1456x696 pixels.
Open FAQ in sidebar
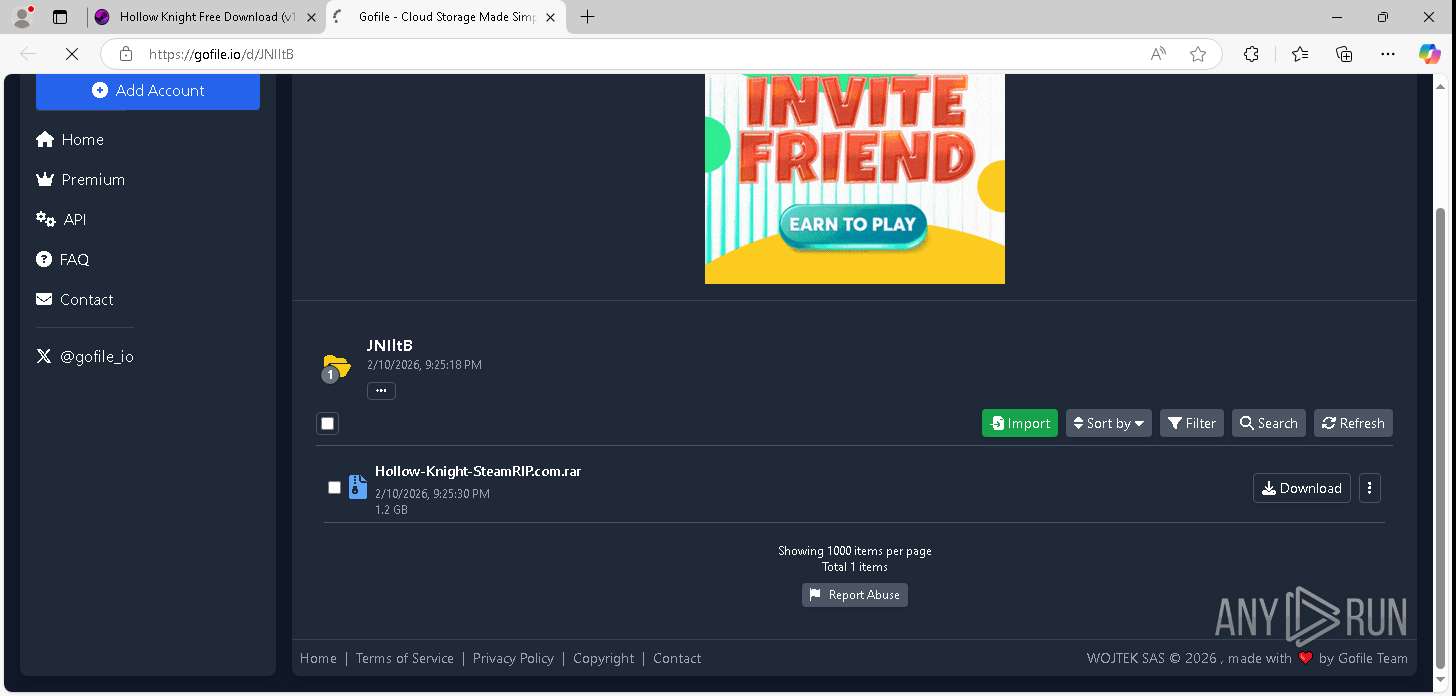point(63,259)
